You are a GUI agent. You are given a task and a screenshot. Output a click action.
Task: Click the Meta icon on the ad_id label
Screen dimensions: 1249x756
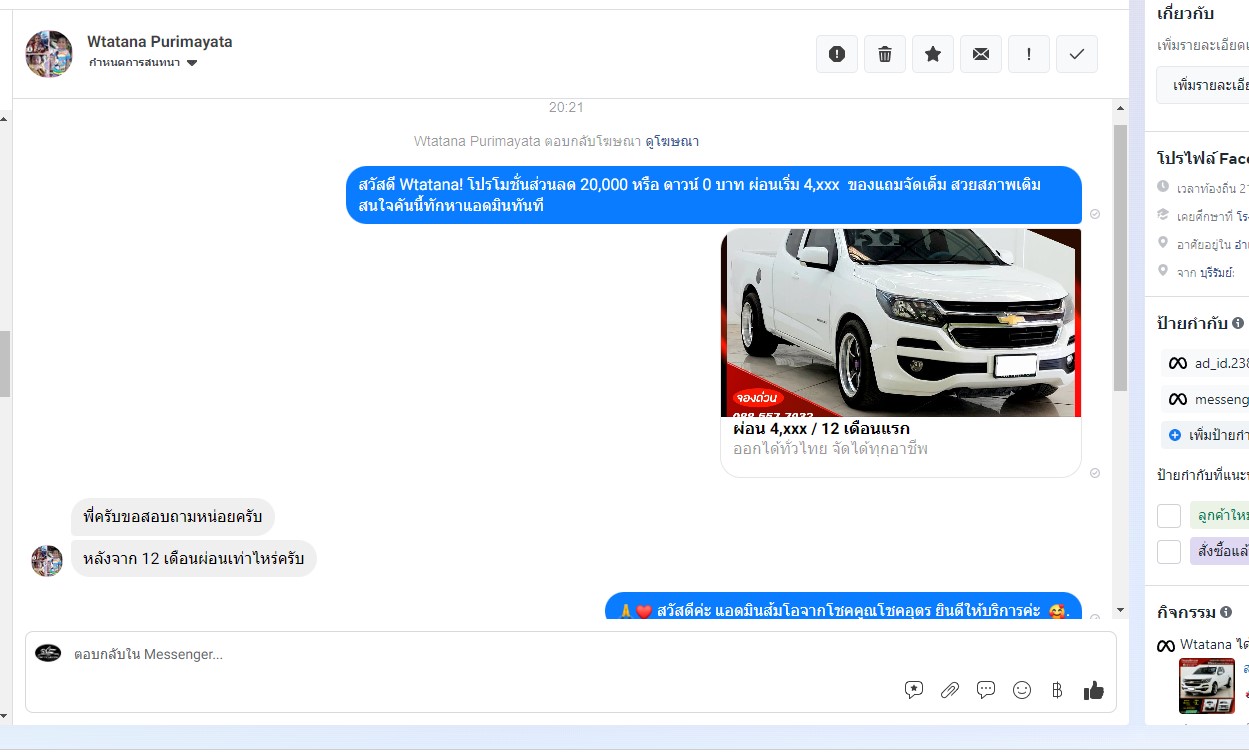1178,363
